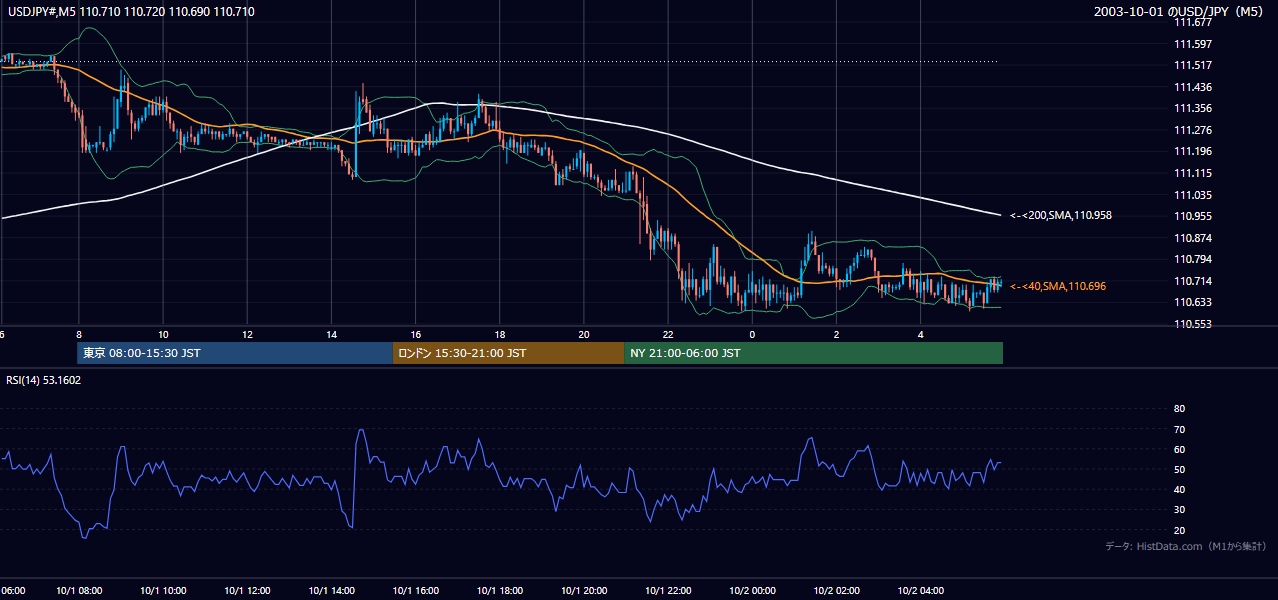Screen dimensions: 1278x600
Task: Click the 111.115 price axis value
Action: coord(1193,173)
